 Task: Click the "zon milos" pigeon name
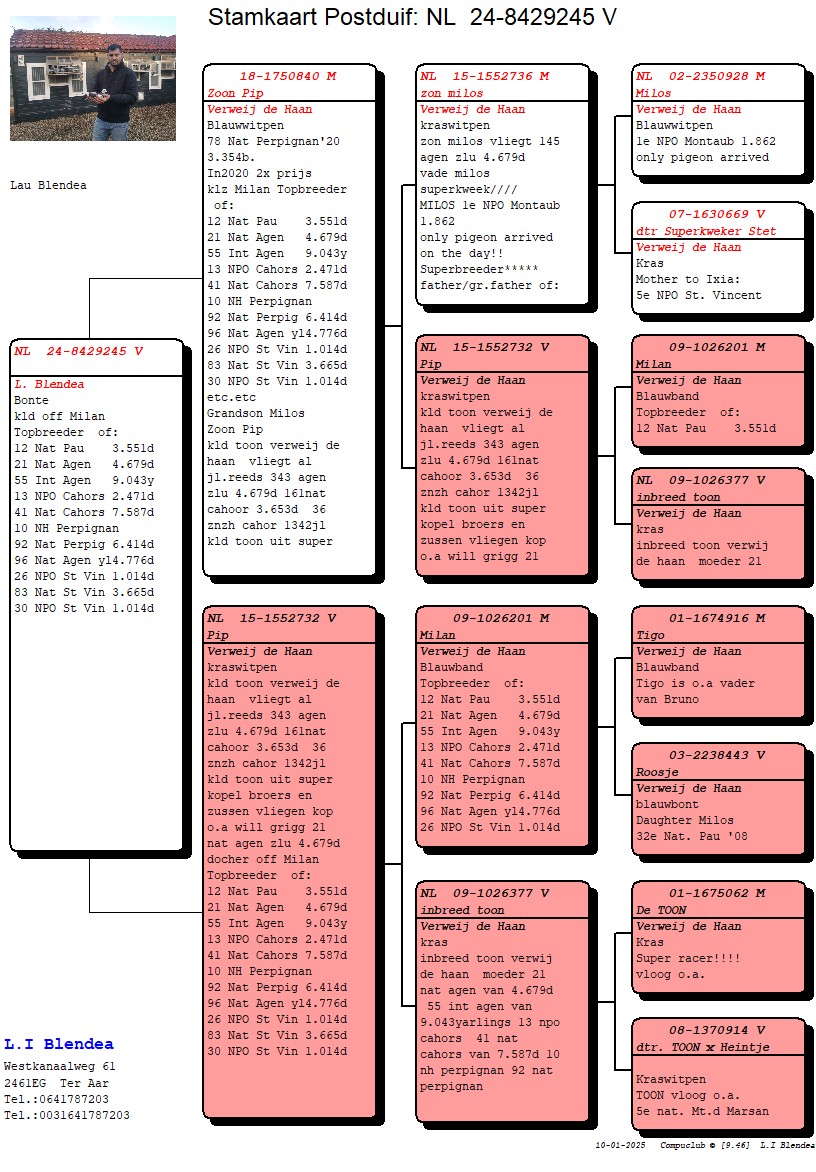(448, 93)
